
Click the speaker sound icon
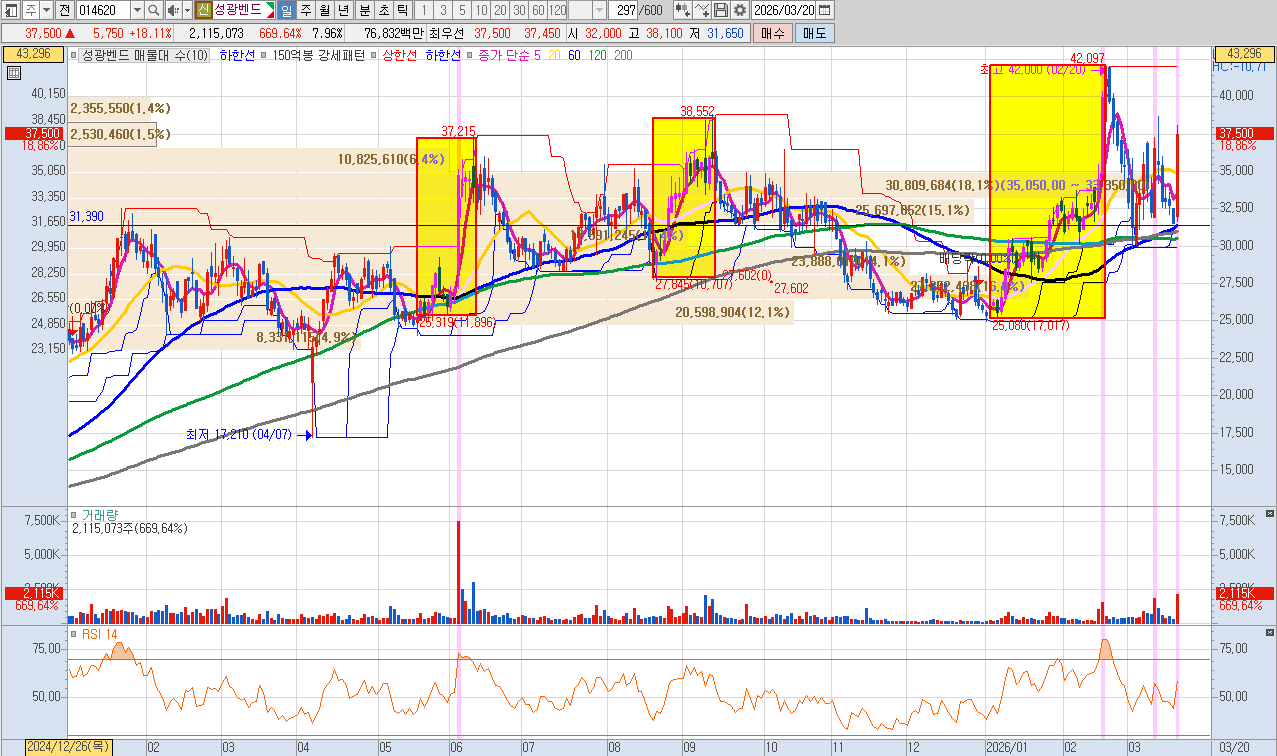[x=172, y=10]
